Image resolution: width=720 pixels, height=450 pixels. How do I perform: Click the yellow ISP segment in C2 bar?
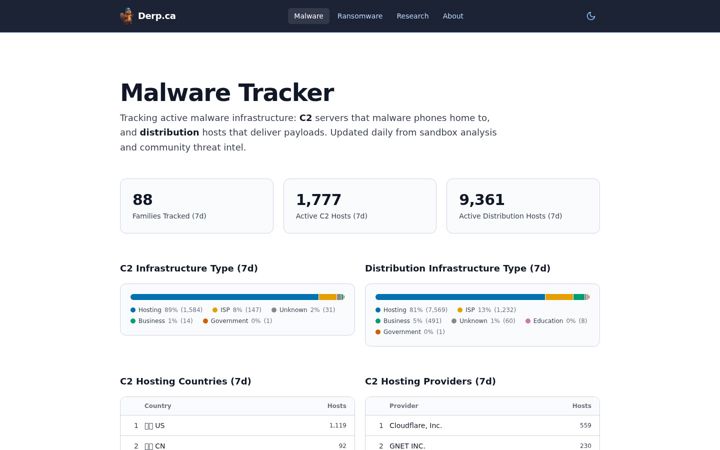[x=327, y=297]
